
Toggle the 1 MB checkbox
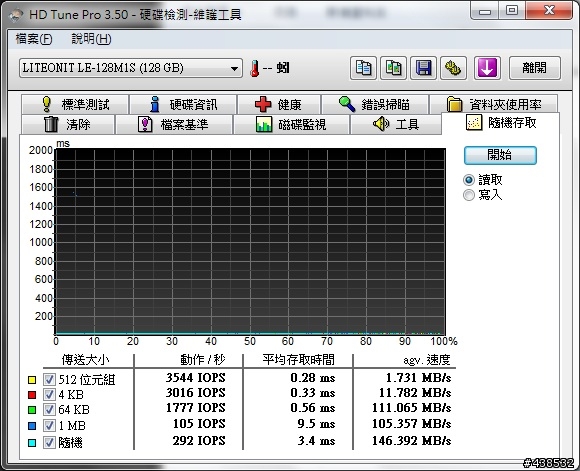pos(49,425)
